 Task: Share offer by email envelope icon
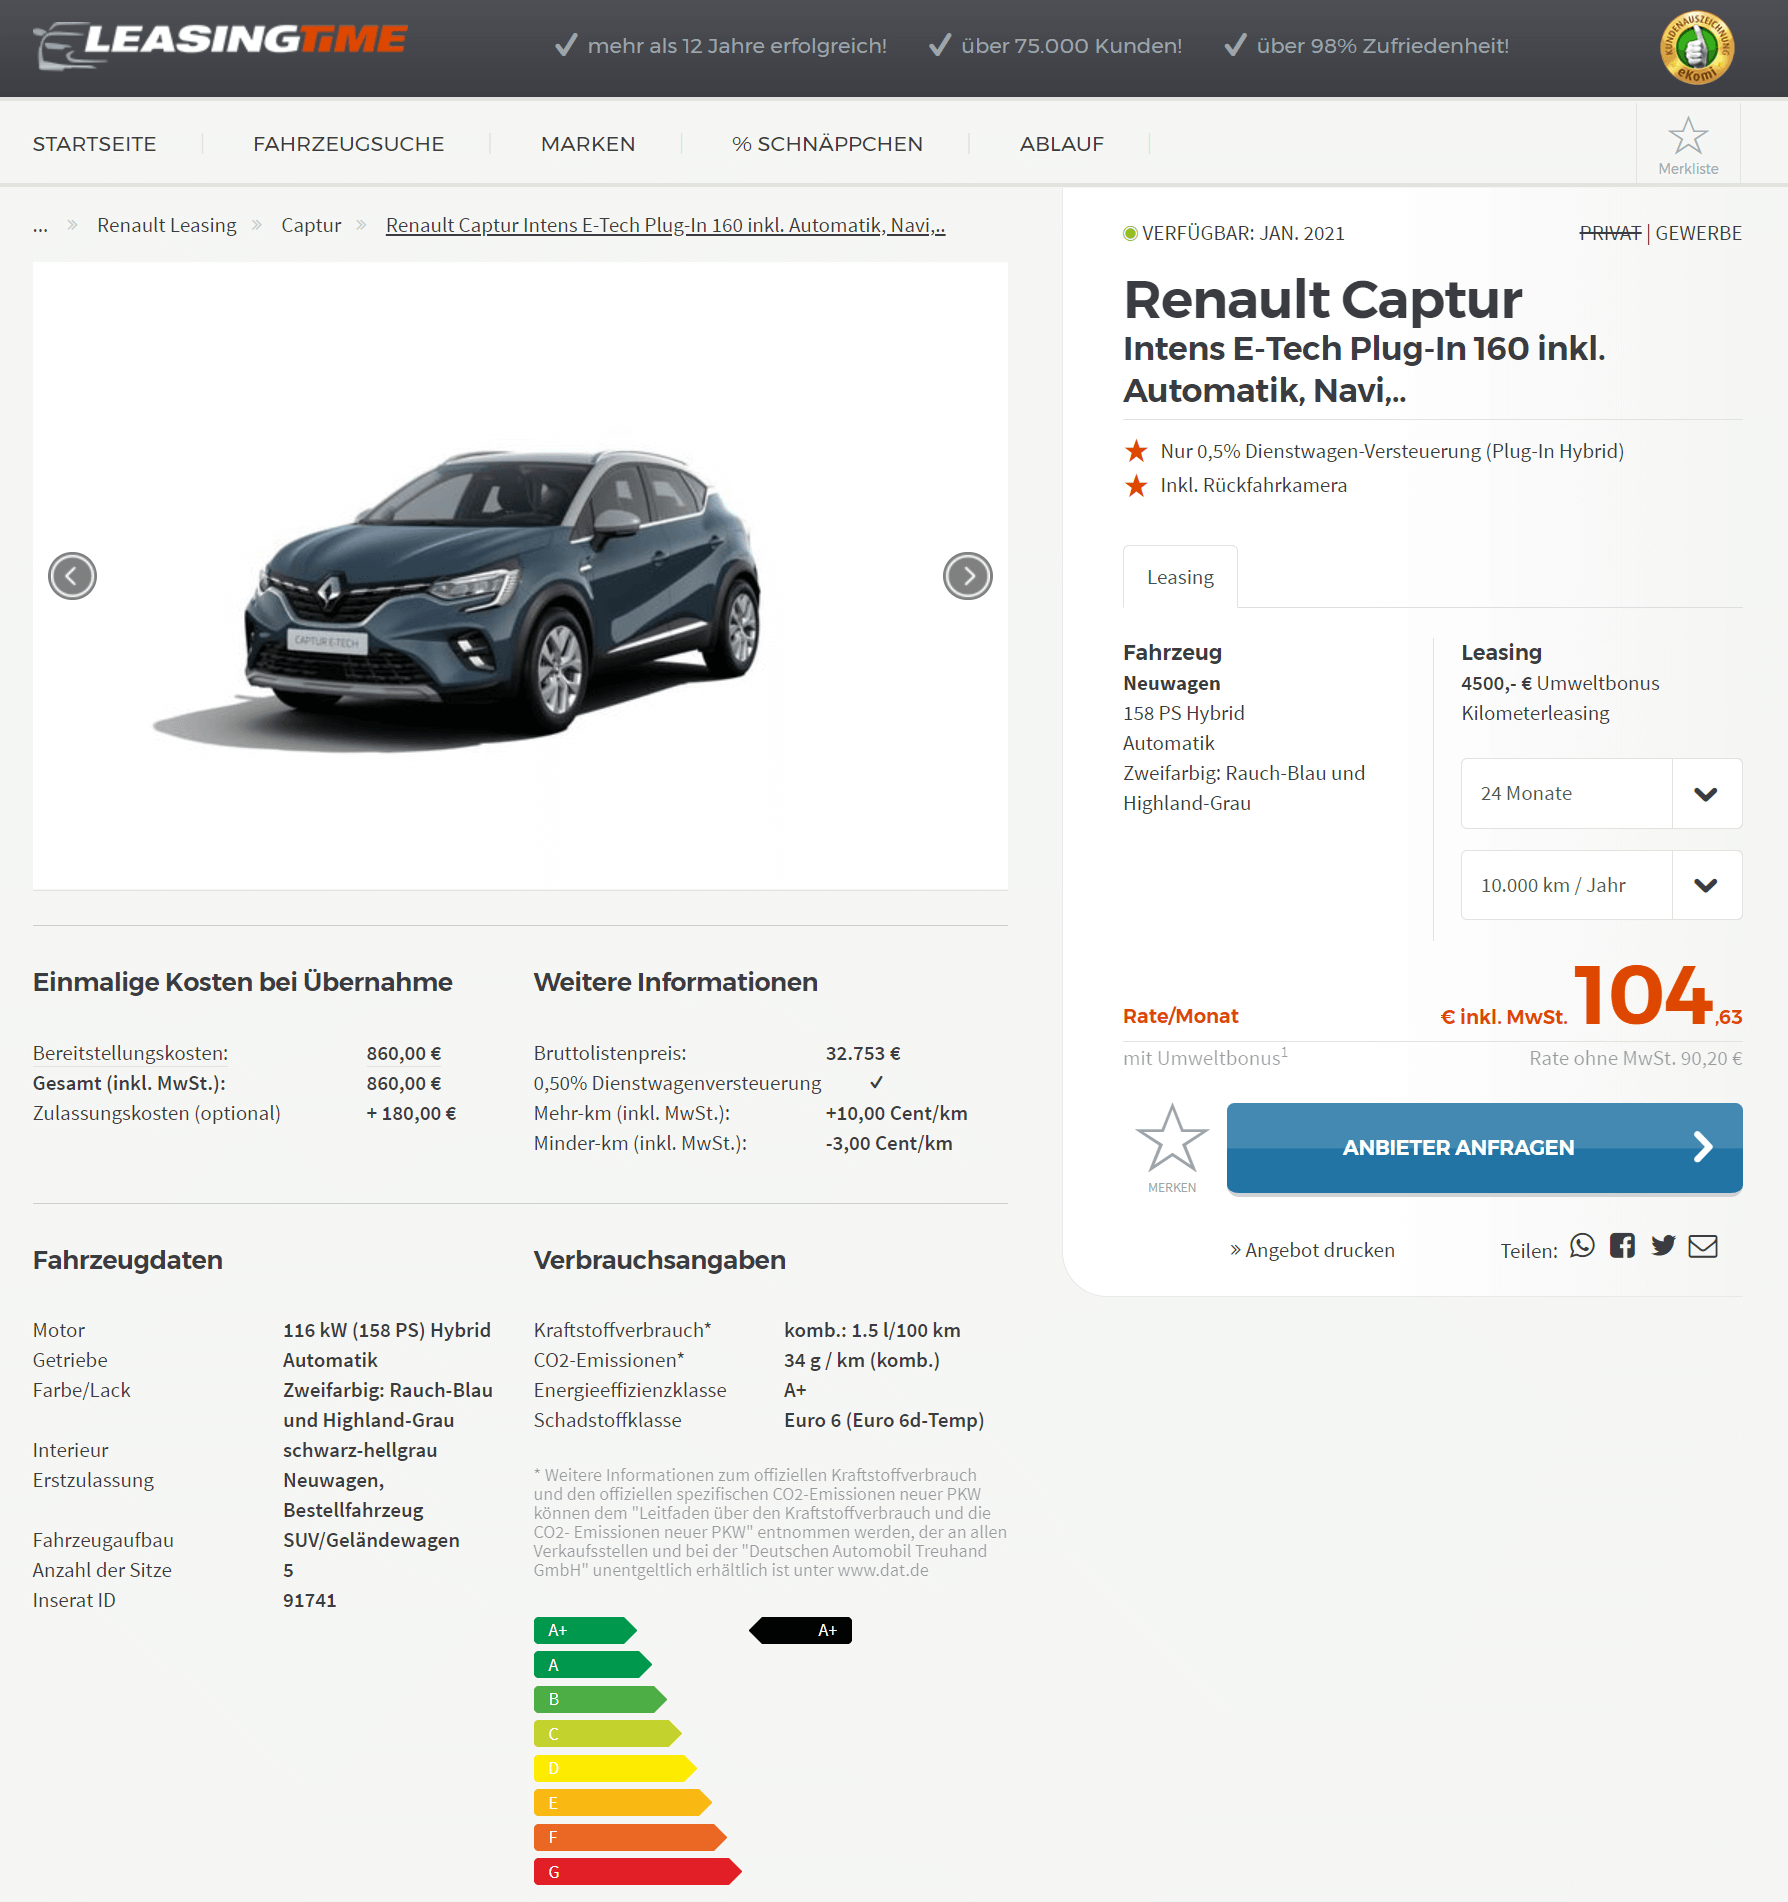pyautogui.click(x=1703, y=1246)
